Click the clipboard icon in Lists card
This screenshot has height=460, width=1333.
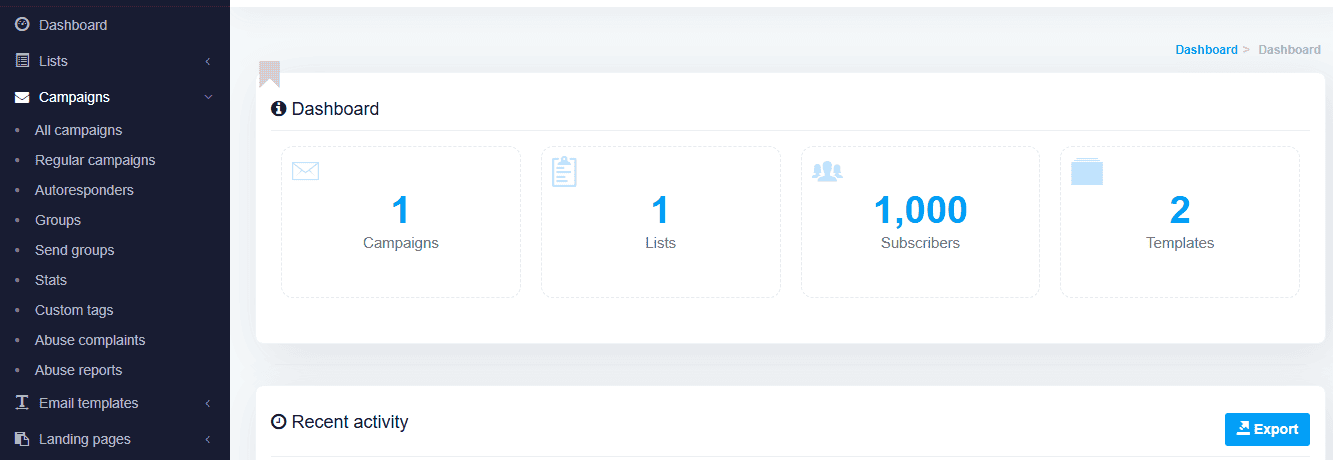565,171
